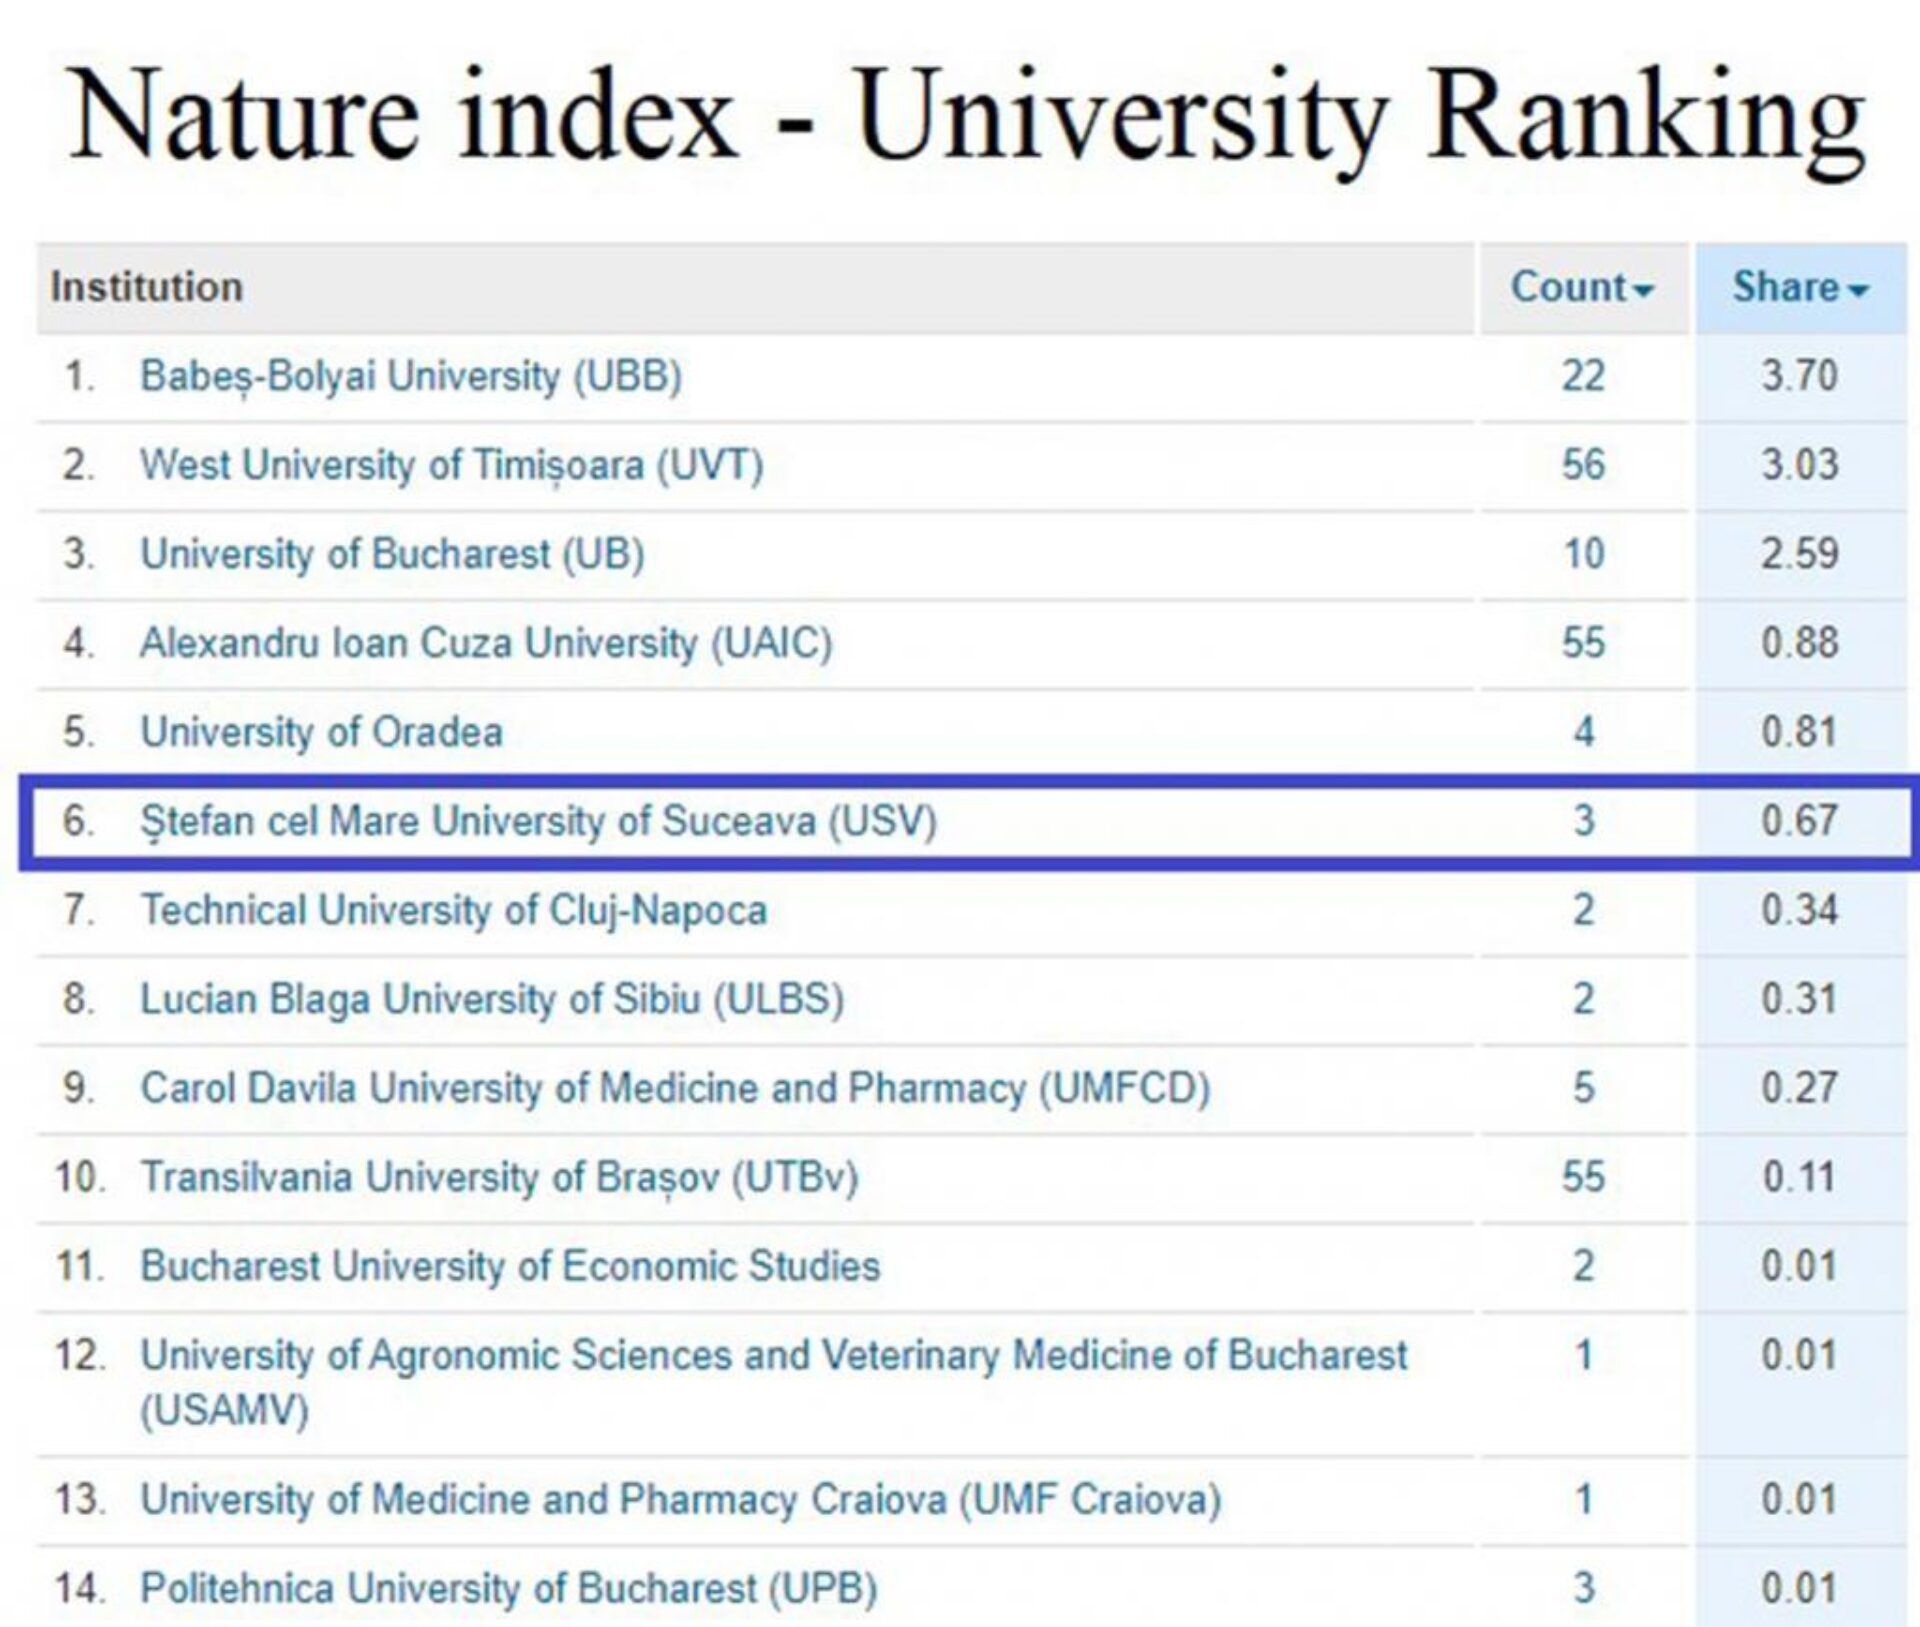Screen dimensions: 1920x1627
Task: Sort table by Share column
Action: click(1786, 287)
